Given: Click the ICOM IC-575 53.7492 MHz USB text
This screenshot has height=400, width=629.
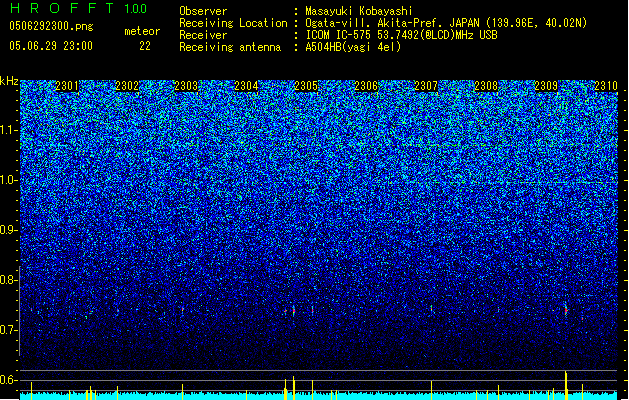Looking at the screenshot, I should click(401, 35).
